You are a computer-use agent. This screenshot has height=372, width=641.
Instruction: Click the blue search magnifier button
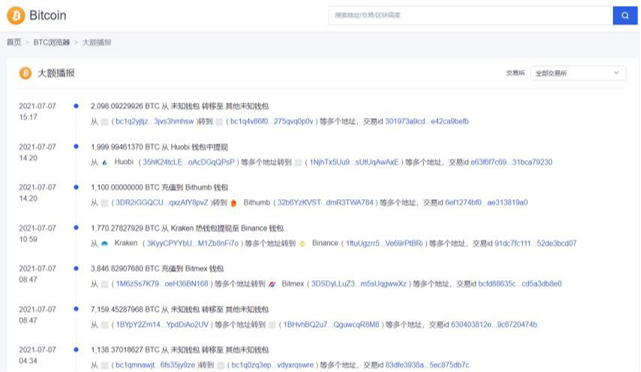(x=625, y=16)
